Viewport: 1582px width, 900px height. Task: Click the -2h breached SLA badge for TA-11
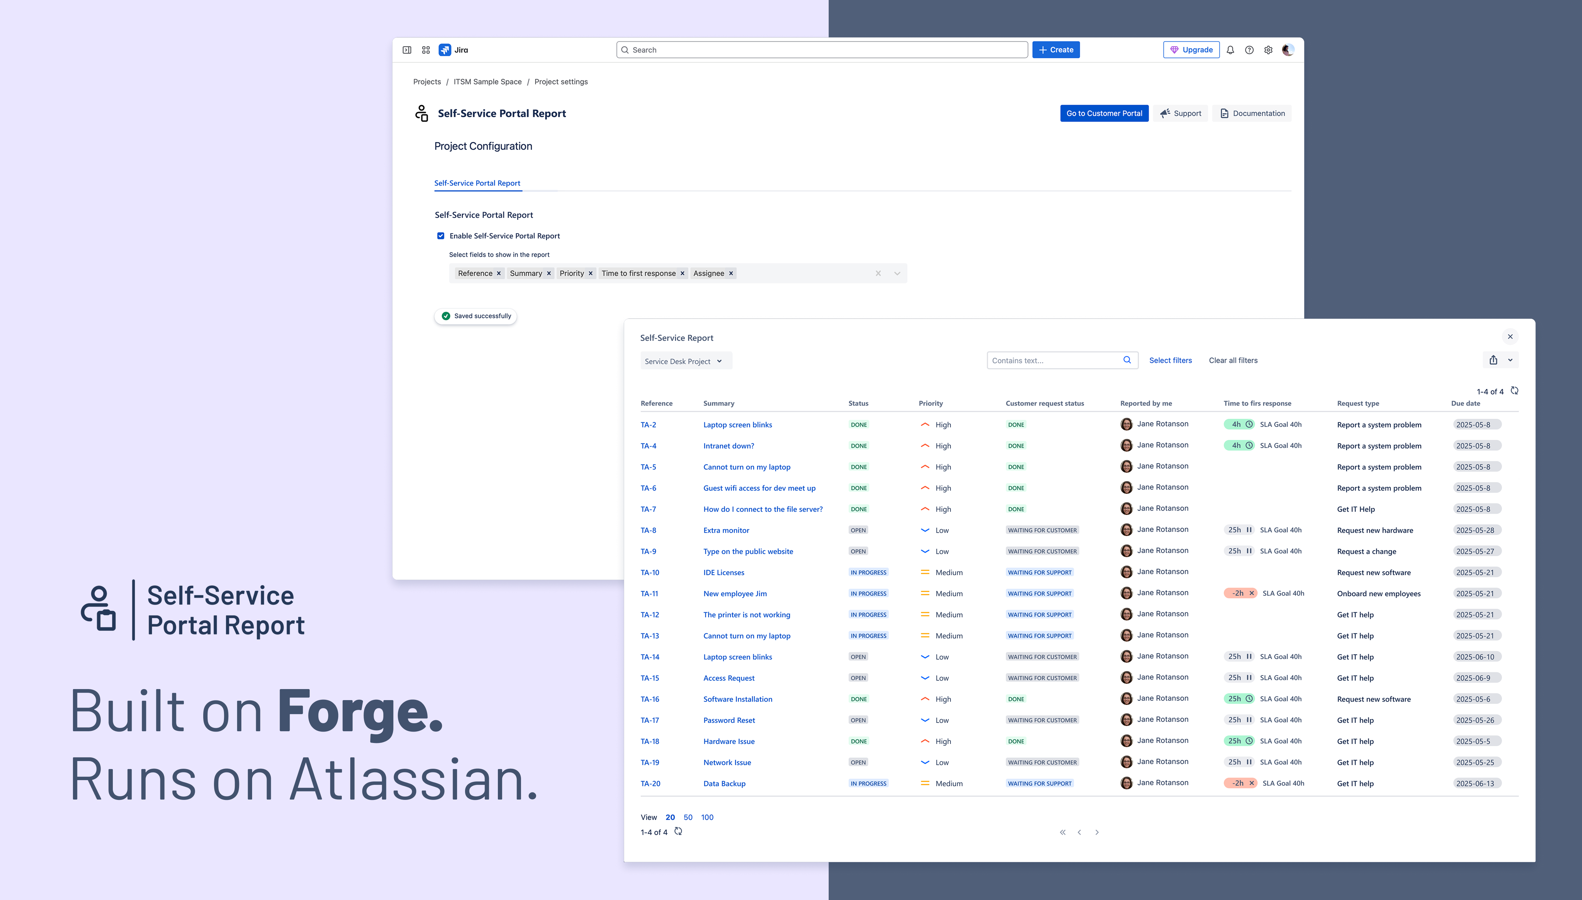click(1240, 593)
